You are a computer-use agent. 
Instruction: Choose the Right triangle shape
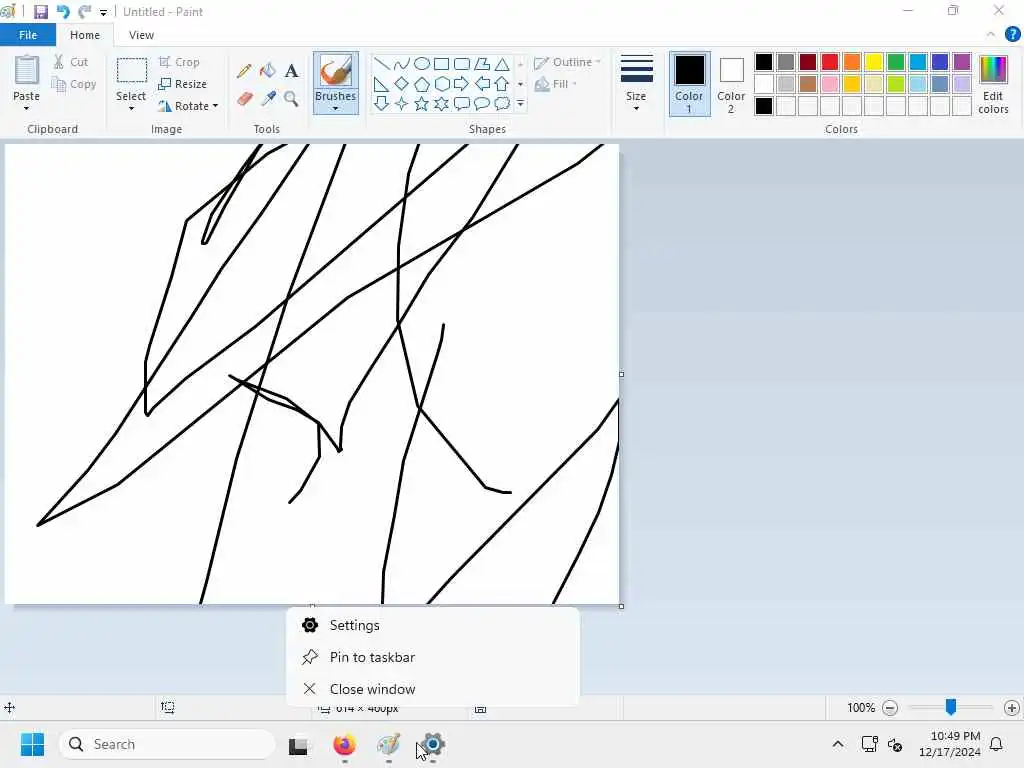[x=382, y=84]
